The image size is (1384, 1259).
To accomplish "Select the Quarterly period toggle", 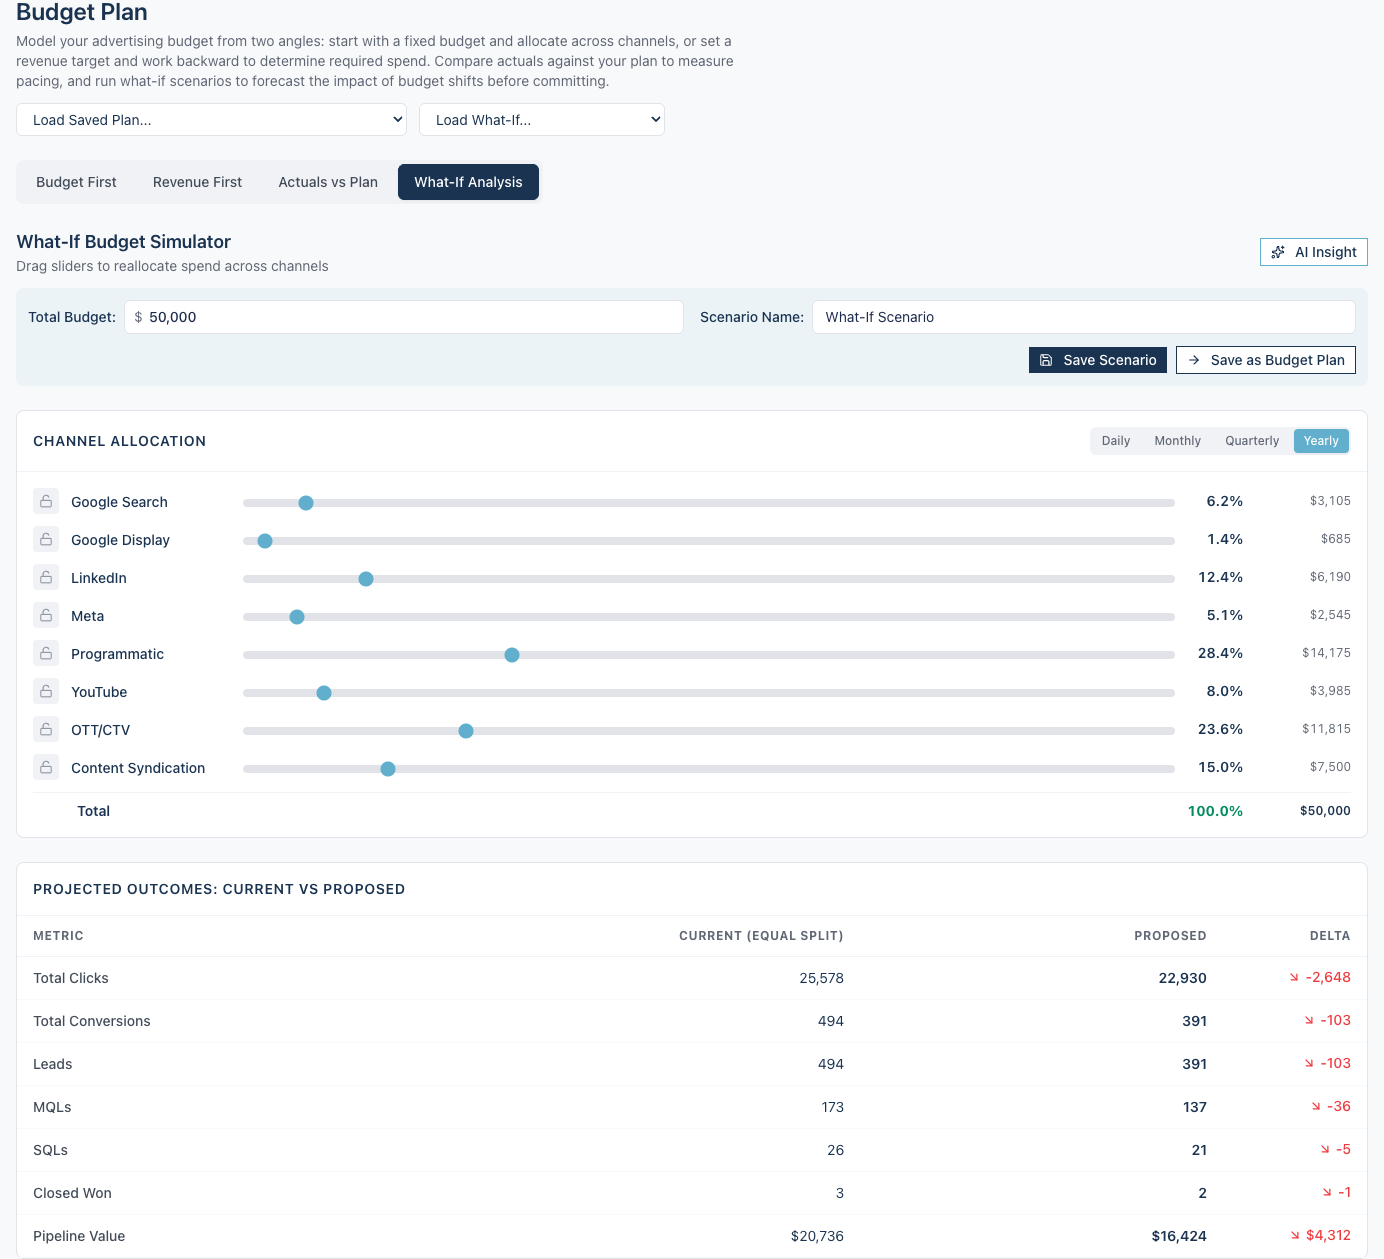I will click(x=1252, y=441).
